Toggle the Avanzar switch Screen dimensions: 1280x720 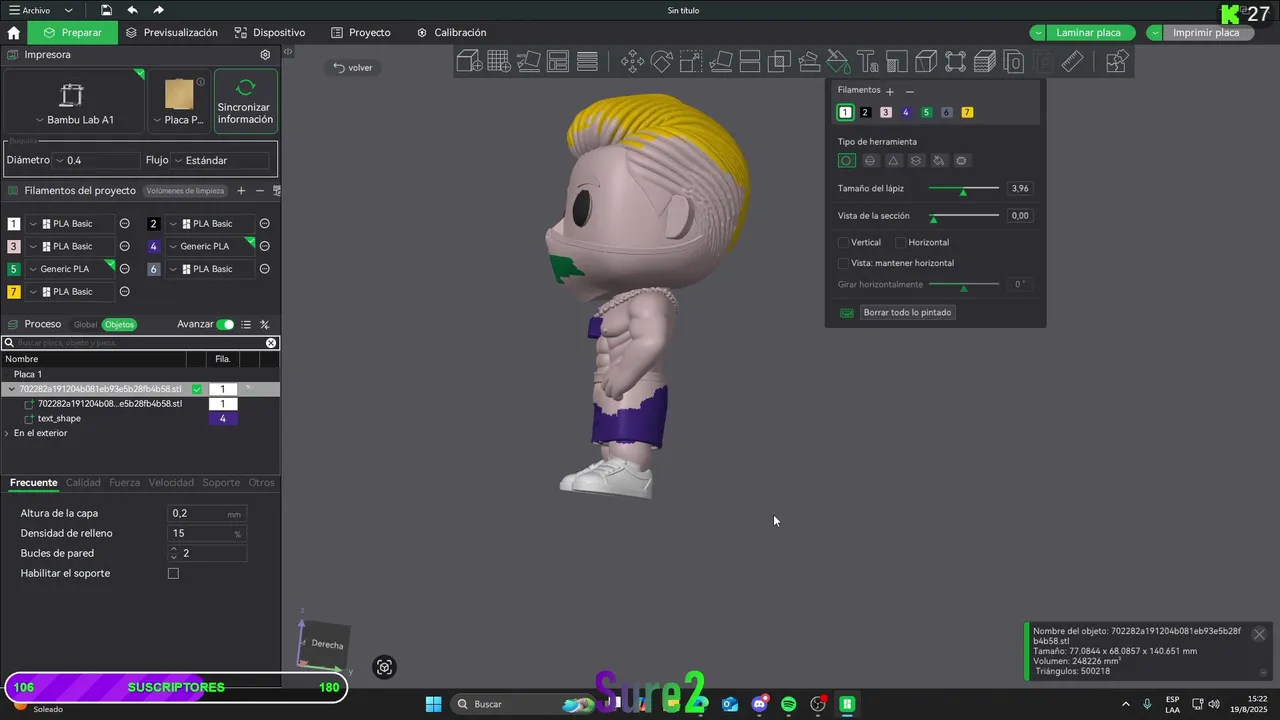point(225,324)
